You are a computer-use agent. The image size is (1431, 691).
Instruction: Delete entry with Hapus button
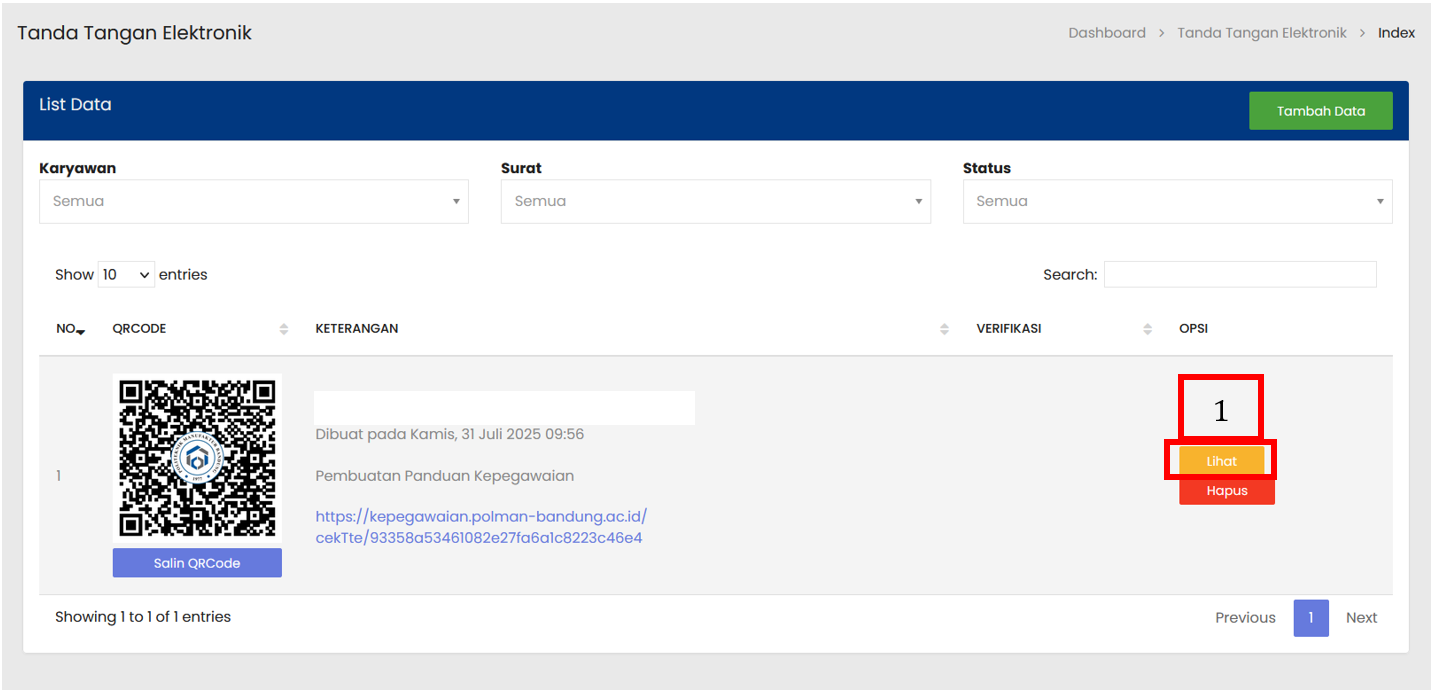pyautogui.click(x=1226, y=492)
